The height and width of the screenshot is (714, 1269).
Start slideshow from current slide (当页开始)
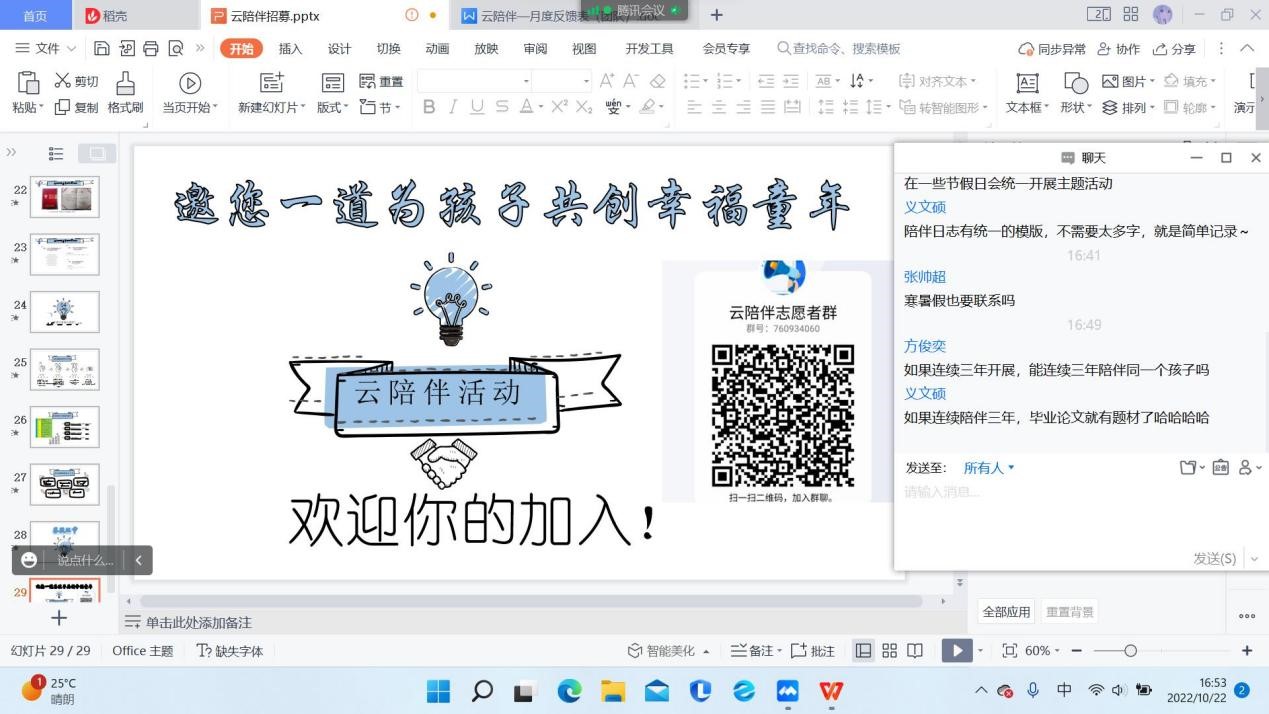190,84
